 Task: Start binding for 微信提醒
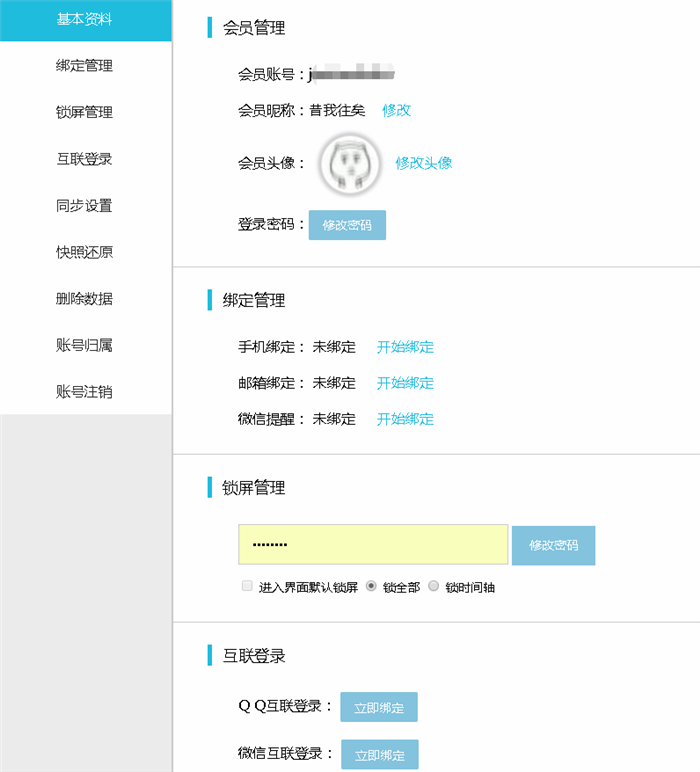405,419
